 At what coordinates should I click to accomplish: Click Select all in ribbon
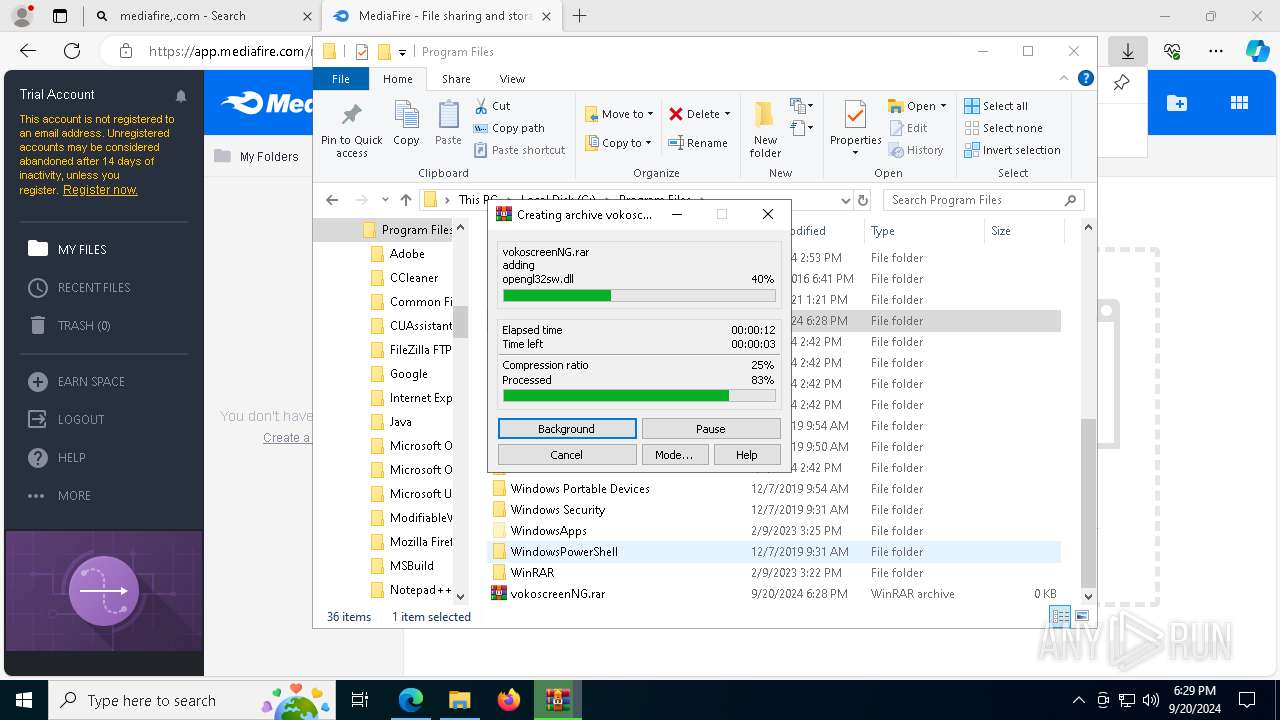[996, 106]
